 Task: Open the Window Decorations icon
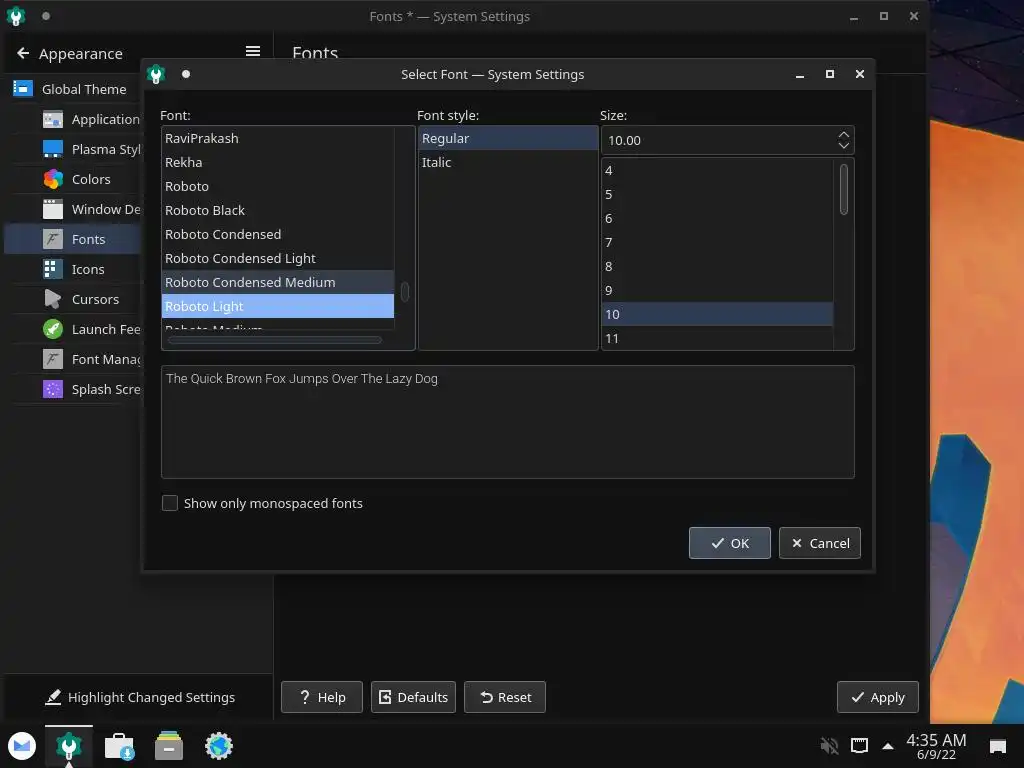pos(53,209)
